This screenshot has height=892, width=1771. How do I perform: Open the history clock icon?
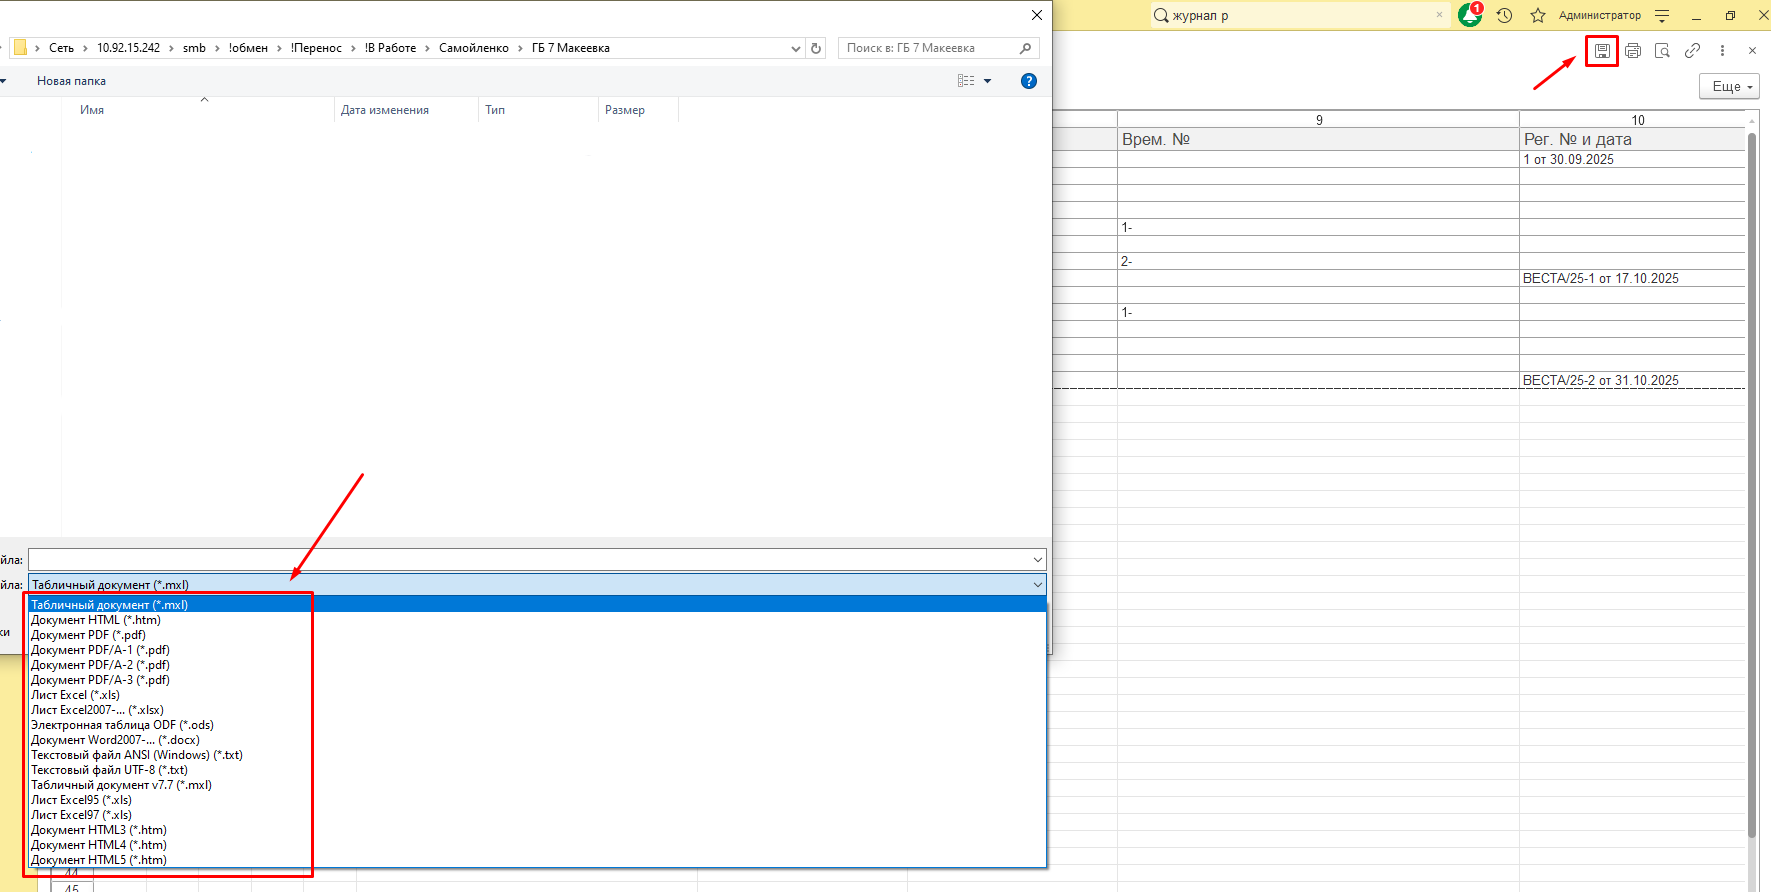[x=1504, y=15]
